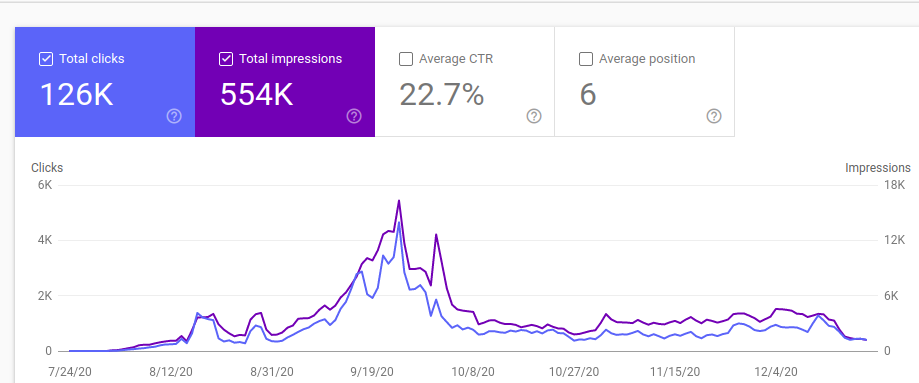Click the 554K total impressions value
The width and height of the screenshot is (919, 383).
coord(257,94)
